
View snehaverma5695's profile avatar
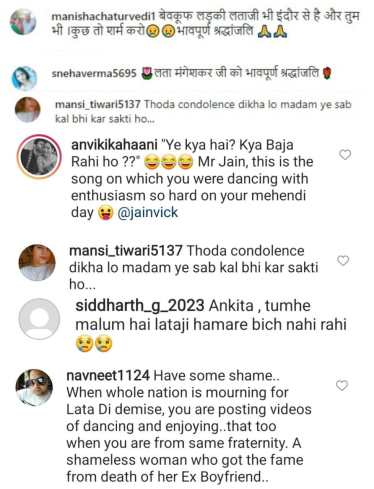click(24, 78)
